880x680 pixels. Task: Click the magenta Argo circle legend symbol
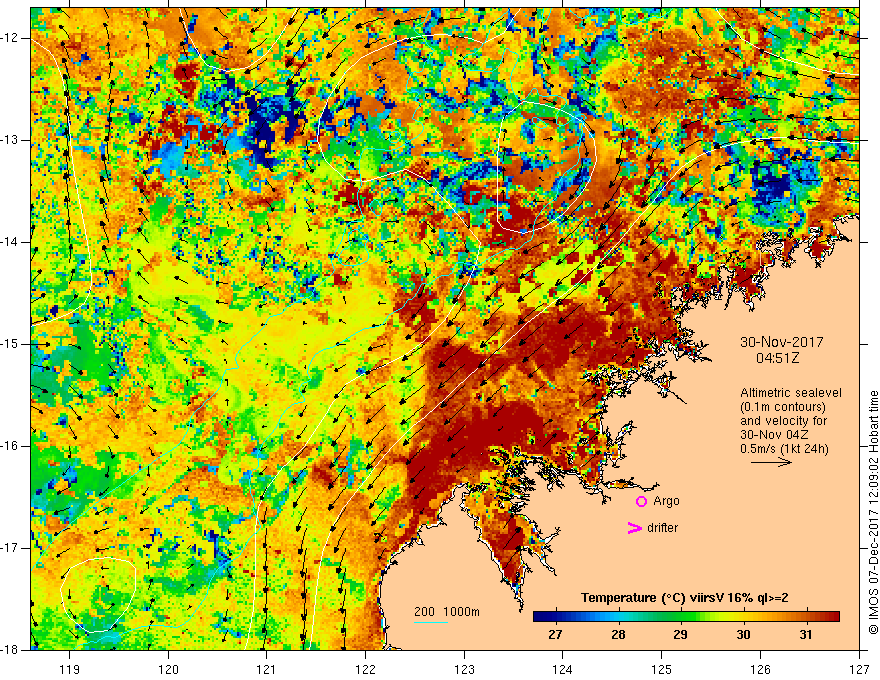[641, 501]
